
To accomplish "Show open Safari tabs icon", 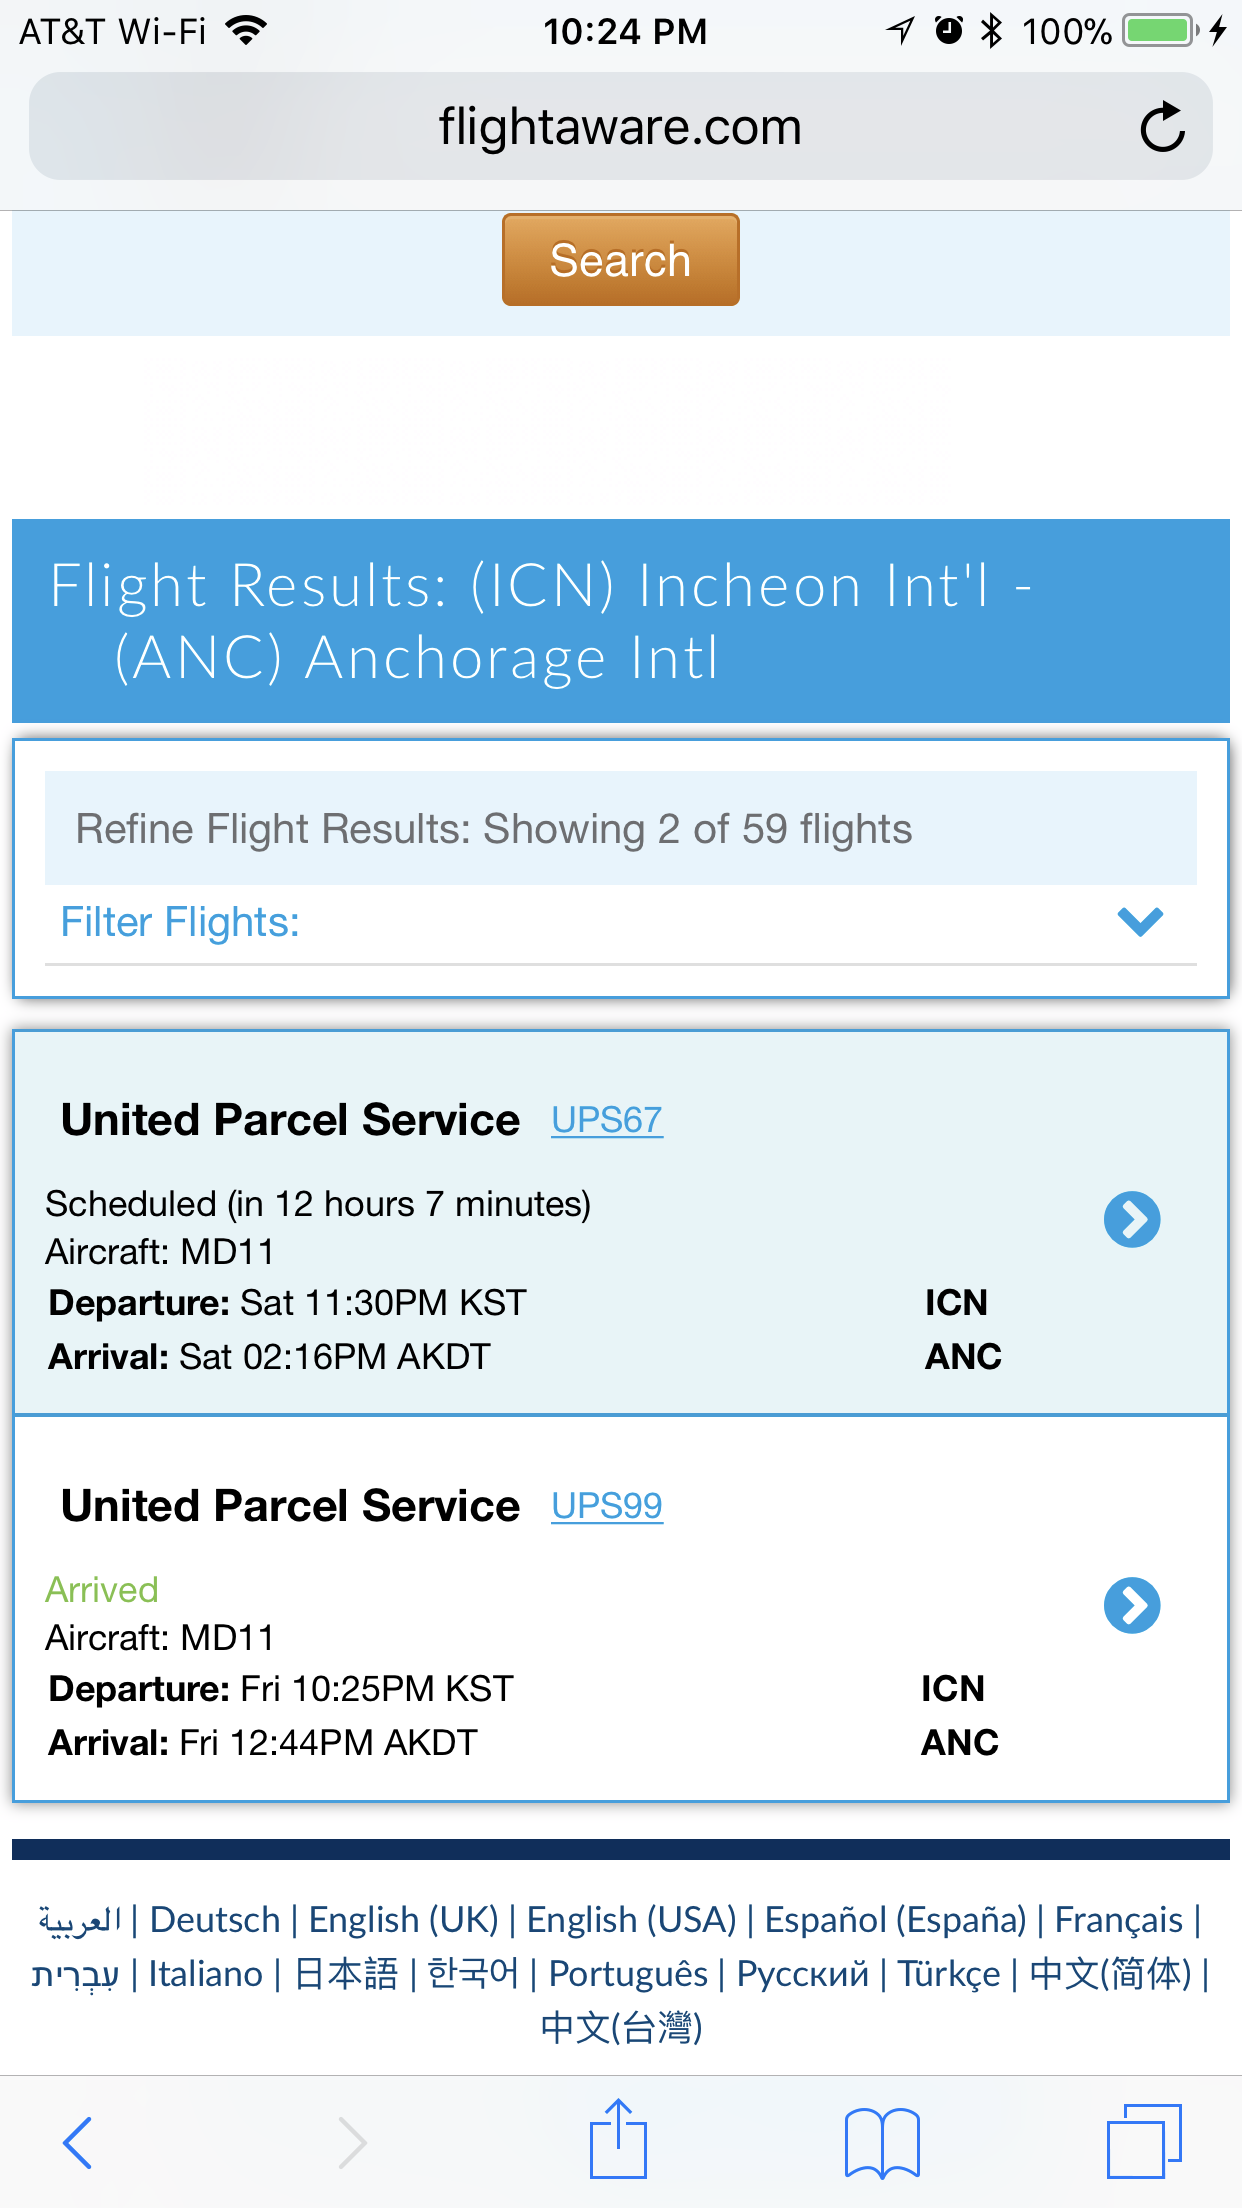I will (x=1143, y=2142).
